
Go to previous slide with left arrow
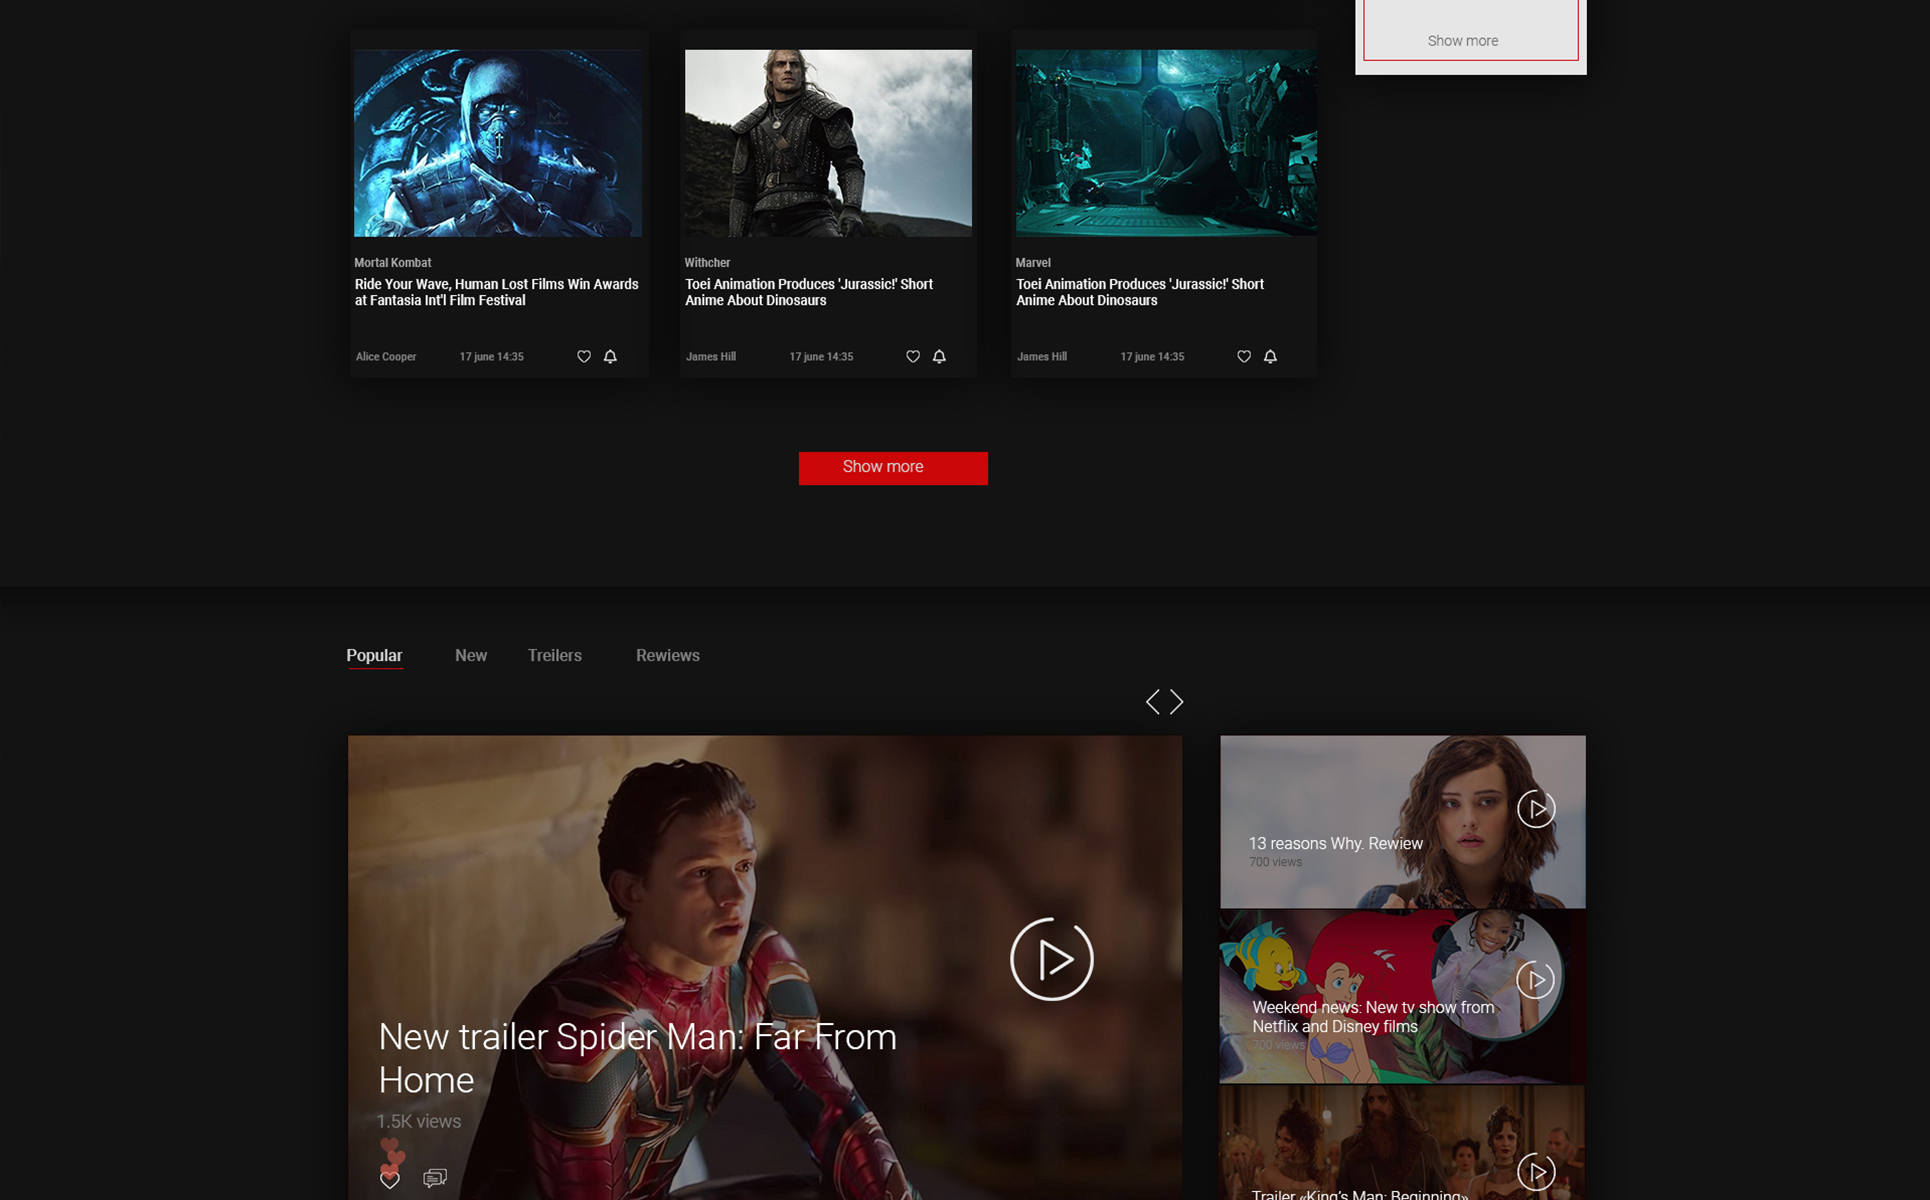1153,702
